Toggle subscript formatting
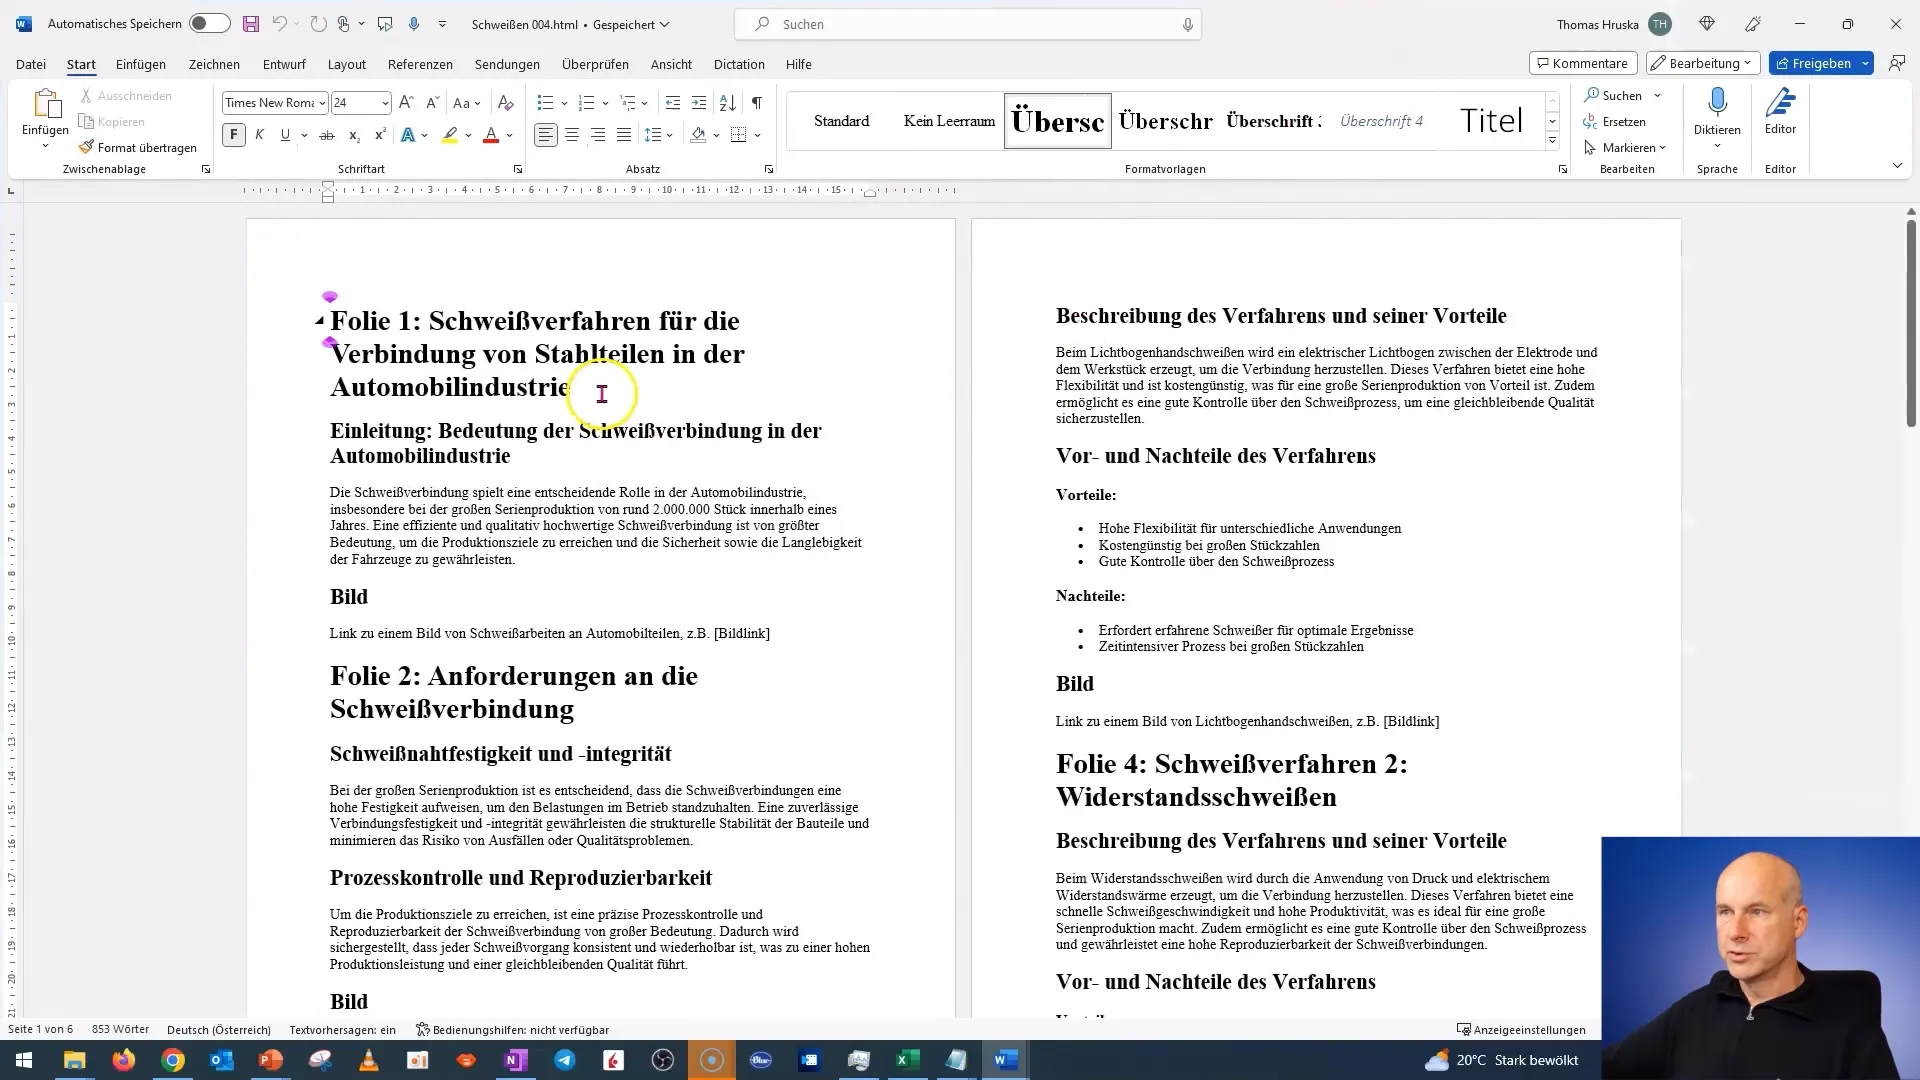1920x1080 pixels. click(354, 135)
